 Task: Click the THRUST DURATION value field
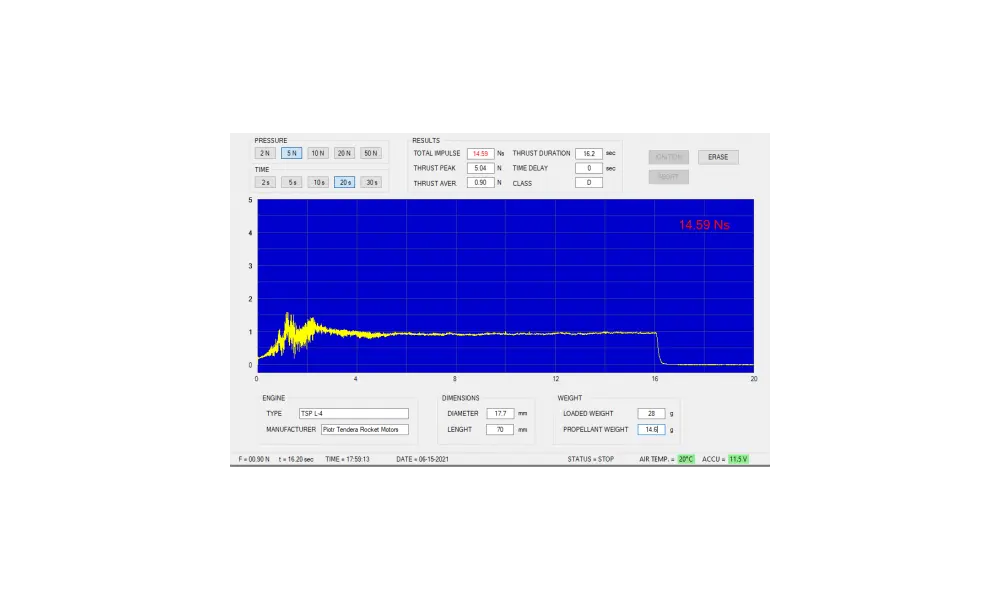click(589, 154)
